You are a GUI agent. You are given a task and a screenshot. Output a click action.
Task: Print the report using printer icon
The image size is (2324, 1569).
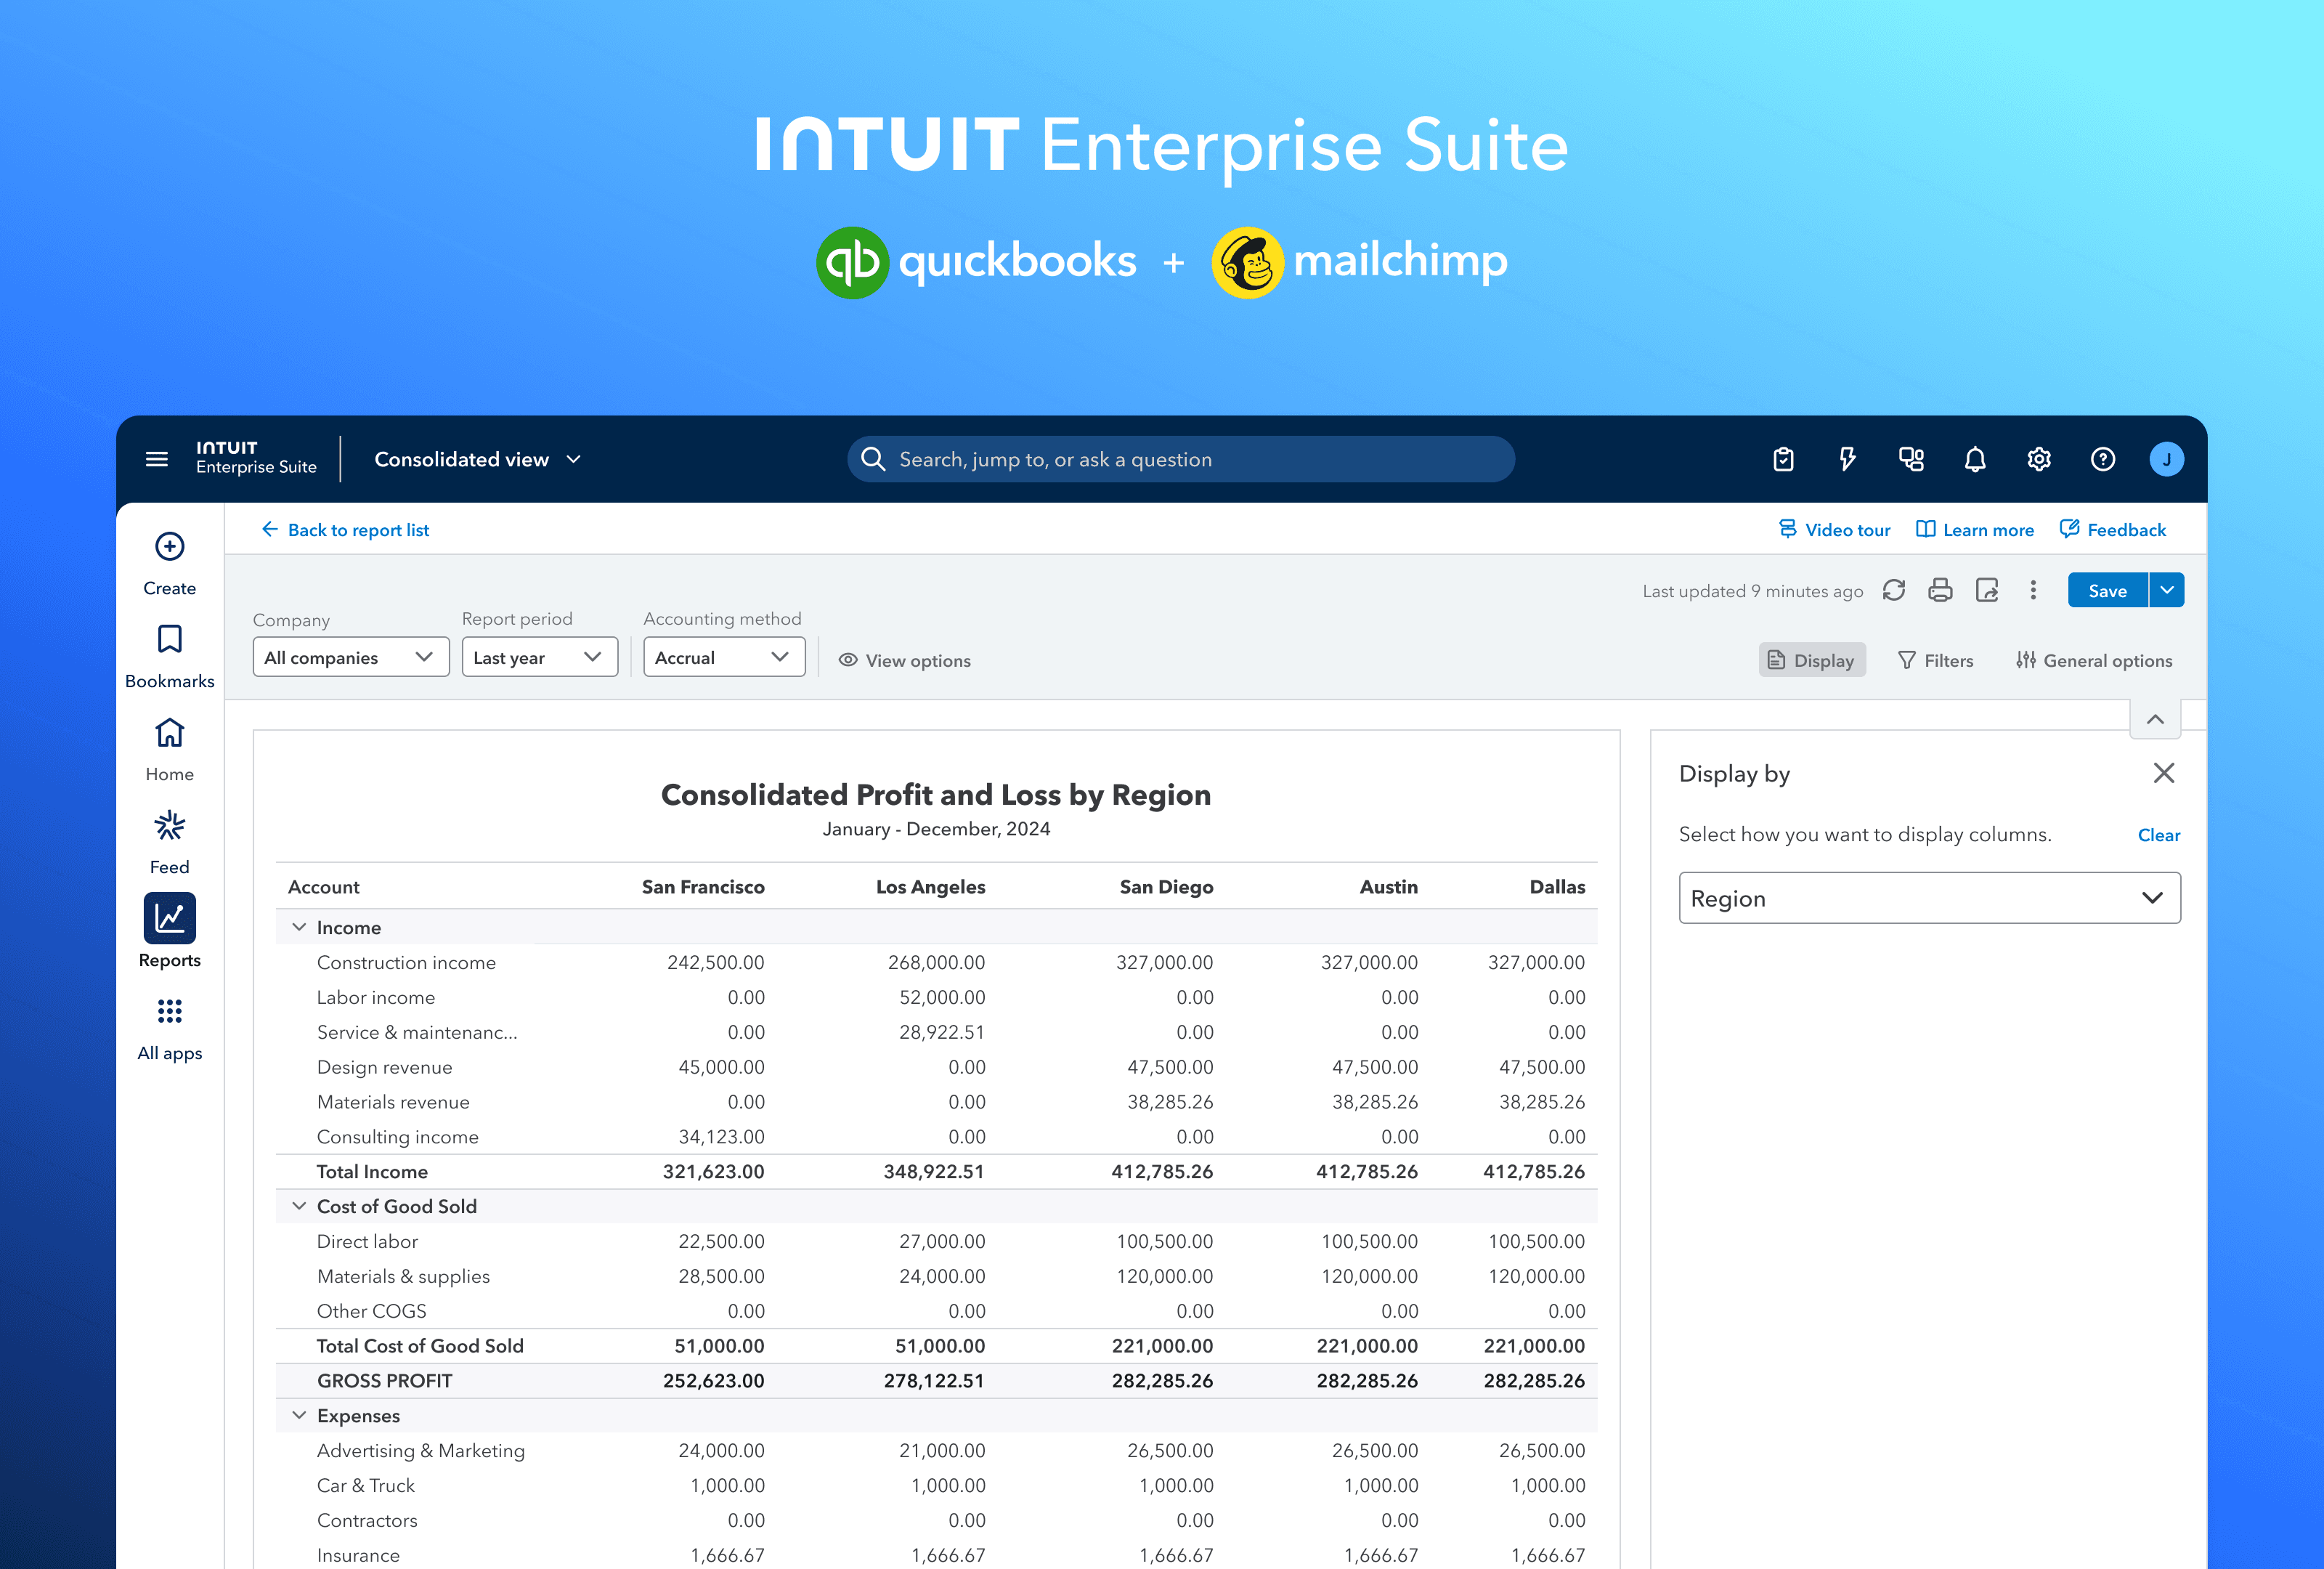tap(1940, 590)
